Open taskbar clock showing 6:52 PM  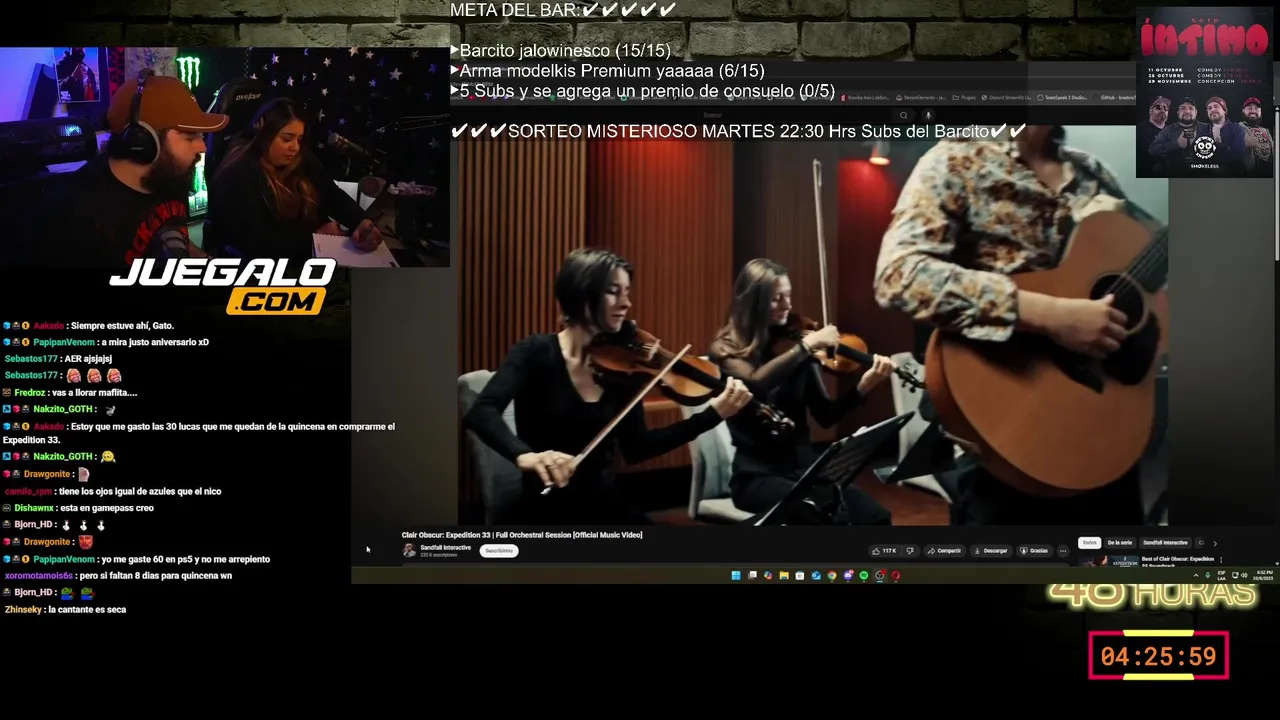[x=1263, y=575]
